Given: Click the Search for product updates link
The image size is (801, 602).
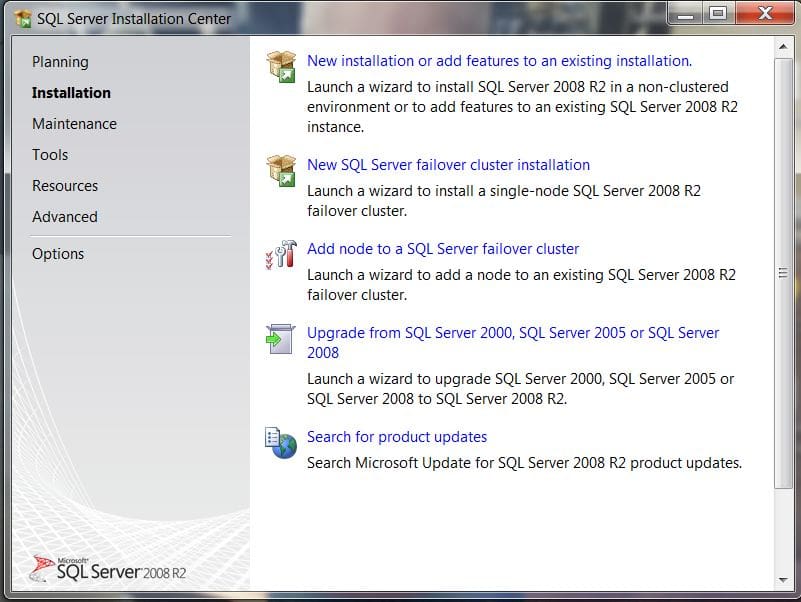Looking at the screenshot, I should click(x=397, y=437).
